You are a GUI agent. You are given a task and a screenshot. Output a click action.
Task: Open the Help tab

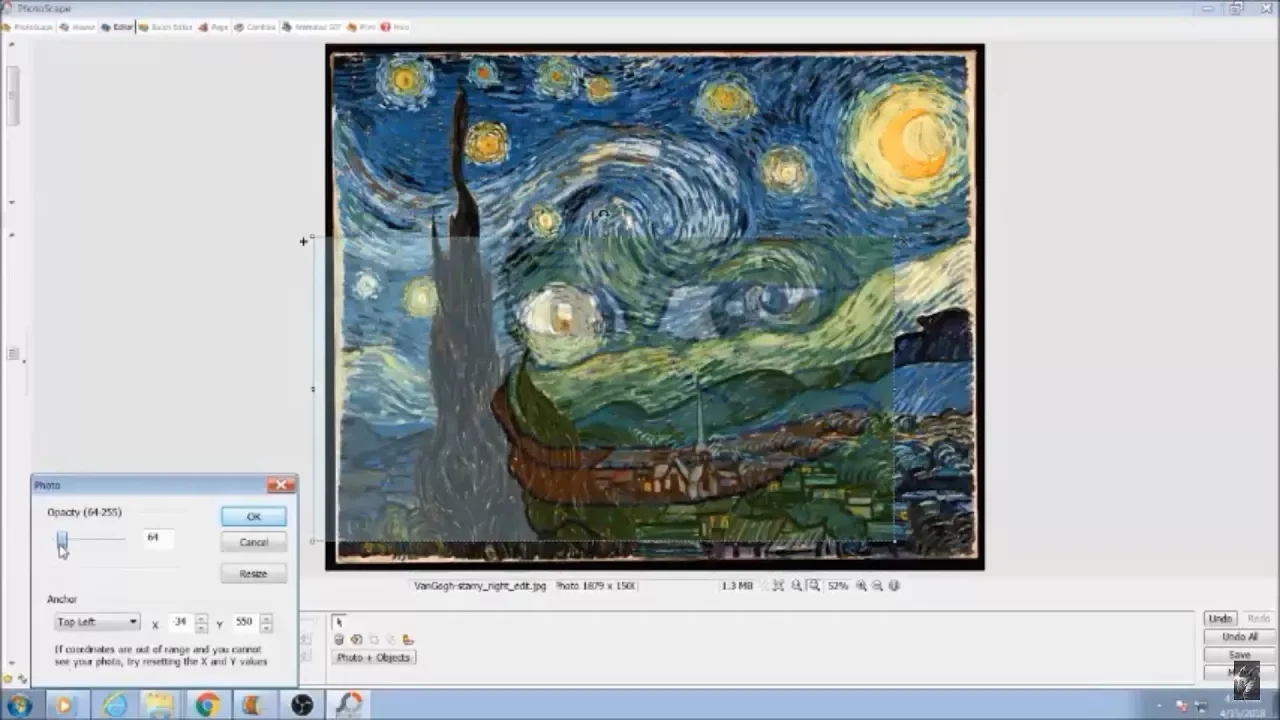[x=395, y=27]
